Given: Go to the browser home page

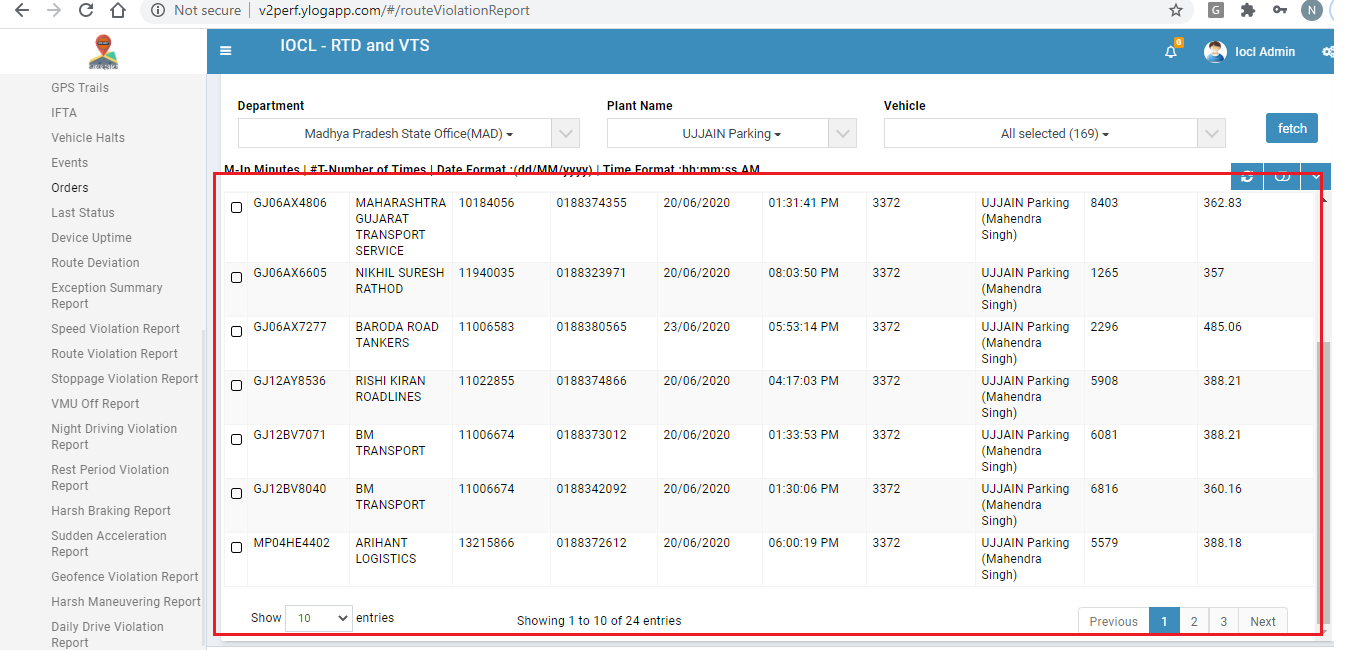Looking at the screenshot, I should [118, 10].
